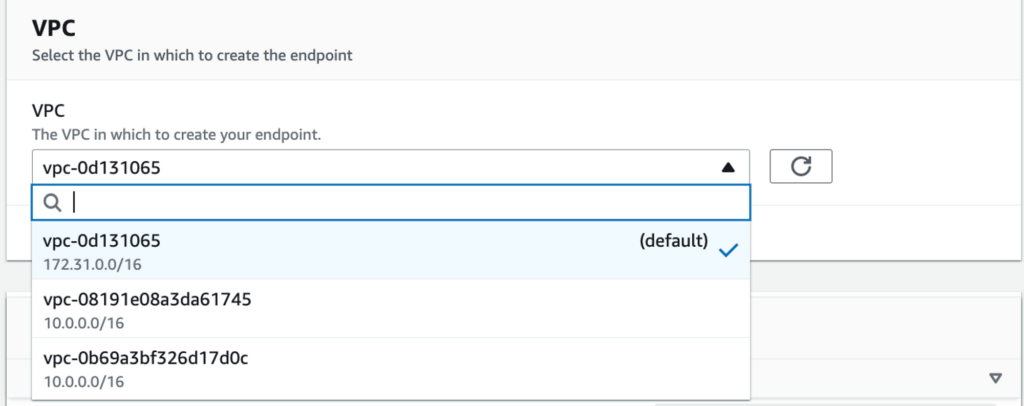This screenshot has width=1024, height=406.
Task: Pick the default vpc-0d131065 list entry
Action: pyautogui.click(x=102, y=241)
